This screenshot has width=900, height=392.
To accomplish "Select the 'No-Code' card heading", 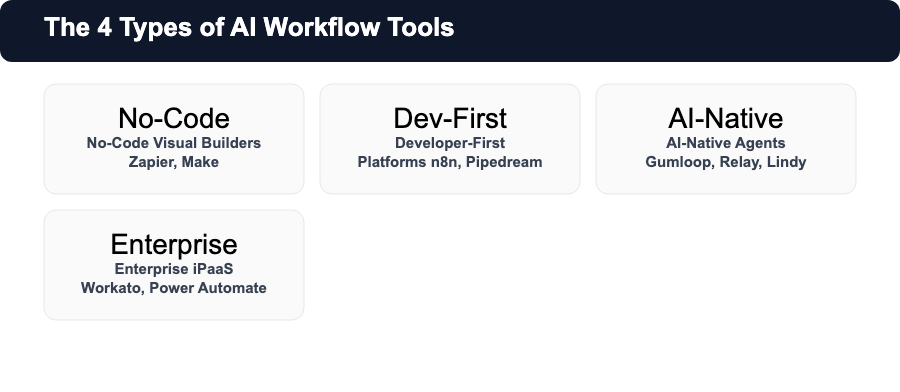I will [x=174, y=118].
